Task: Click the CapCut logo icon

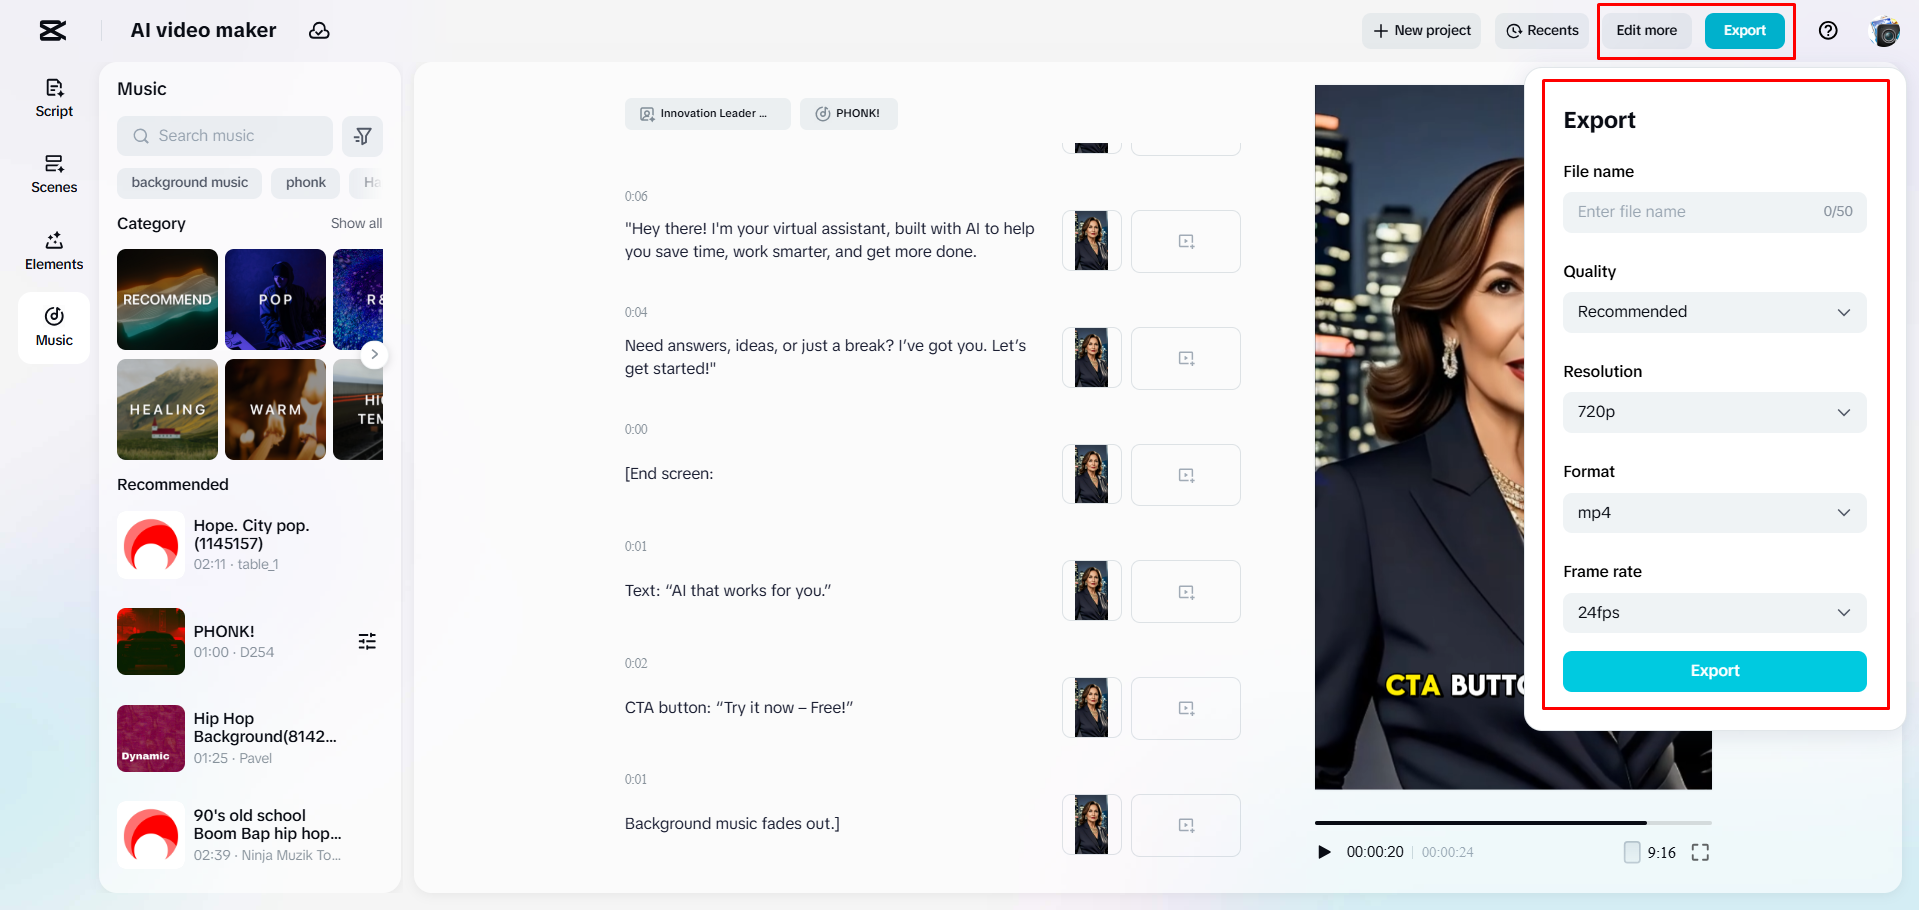Action: (53, 31)
